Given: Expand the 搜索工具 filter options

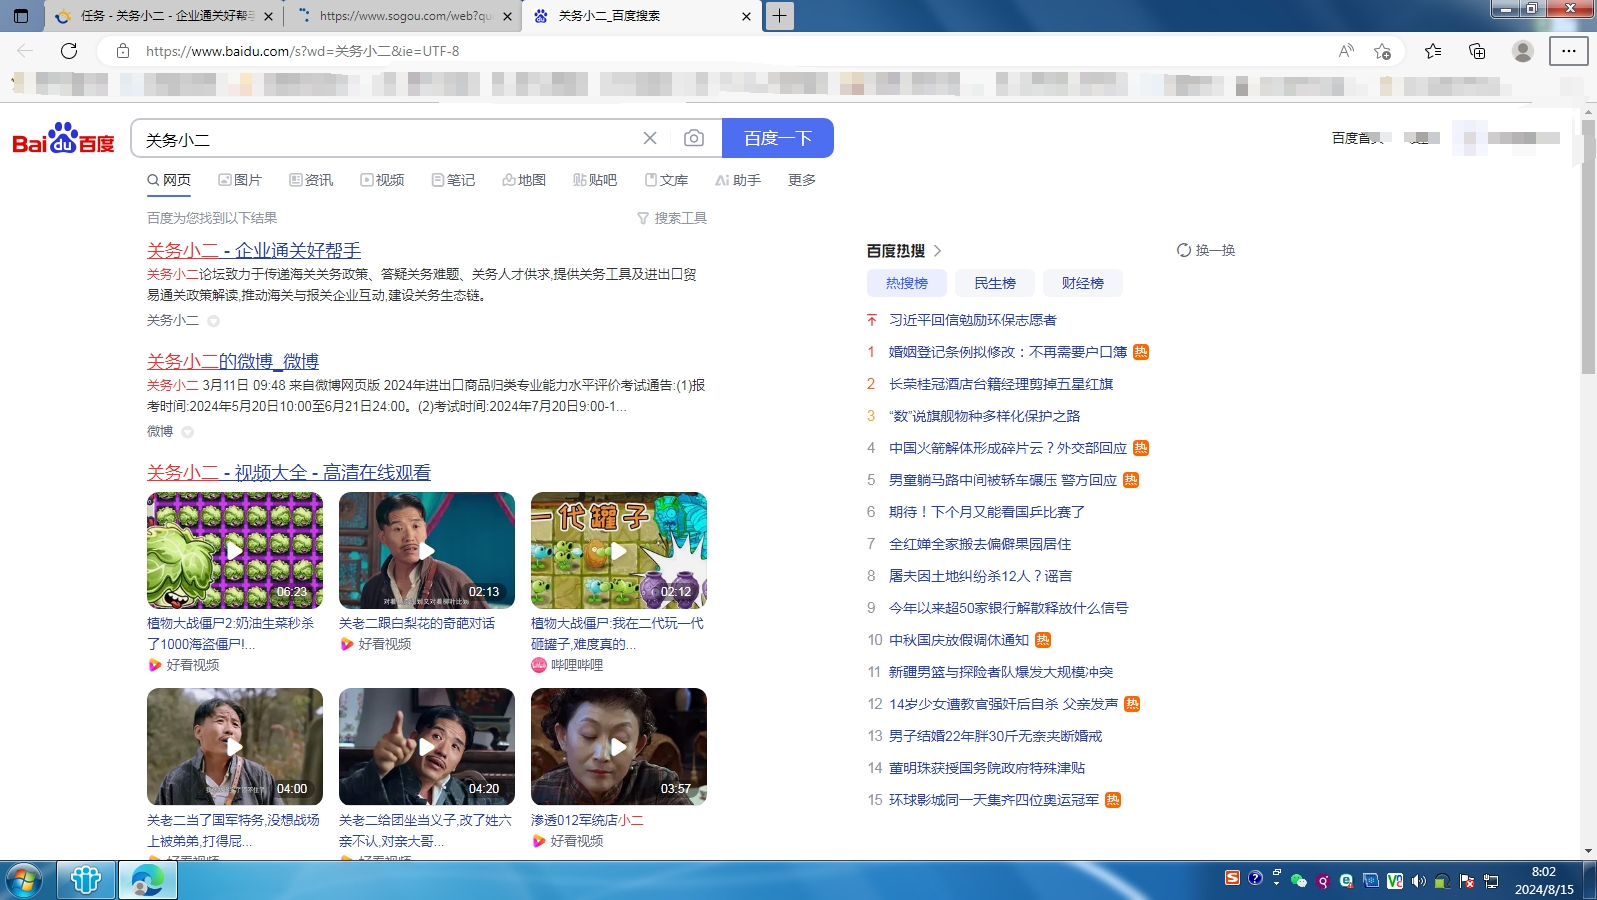Looking at the screenshot, I should pos(672,218).
